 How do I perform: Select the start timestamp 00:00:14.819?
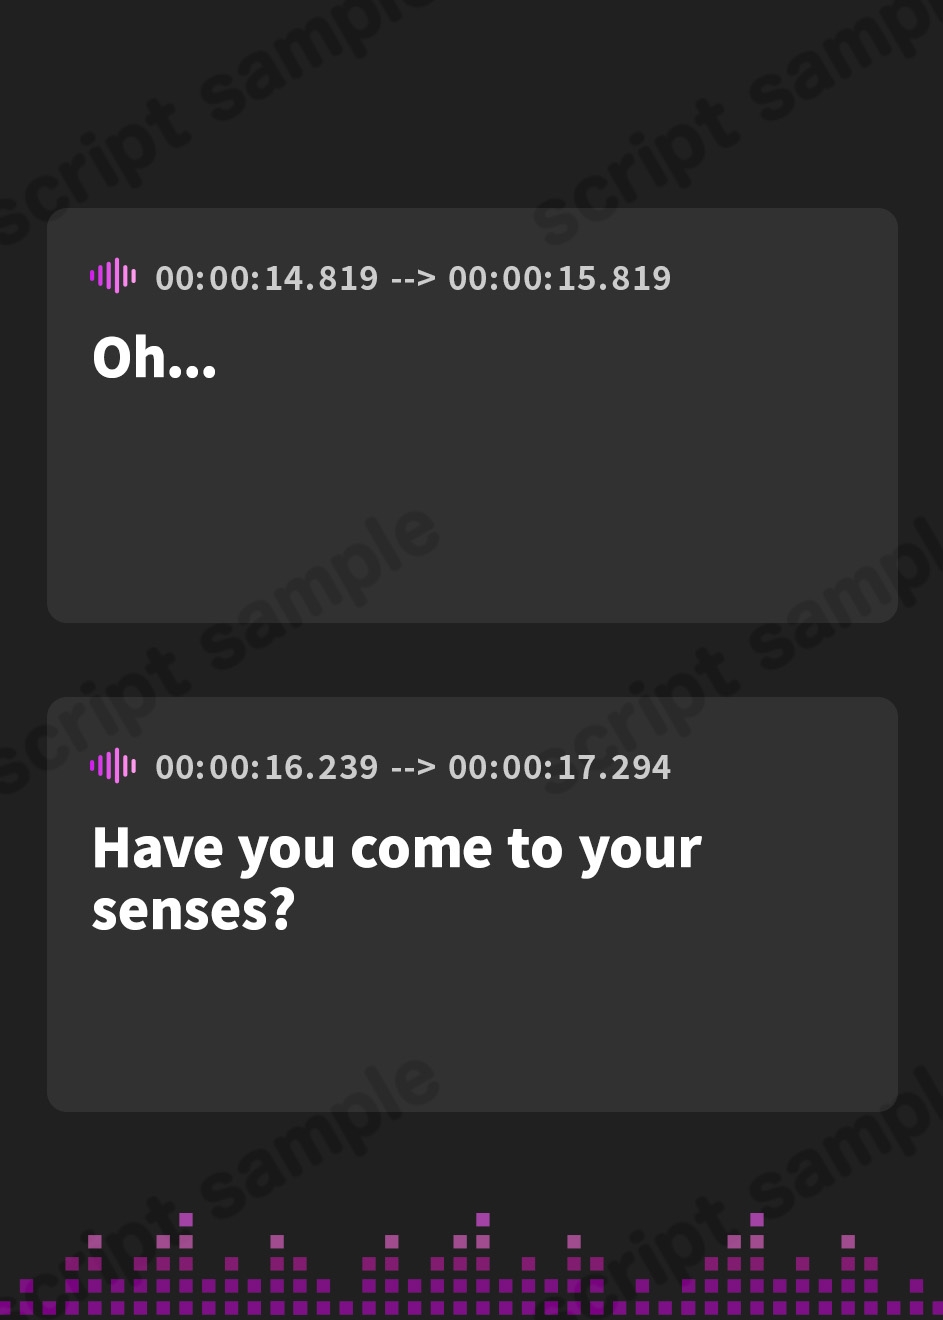tap(267, 278)
